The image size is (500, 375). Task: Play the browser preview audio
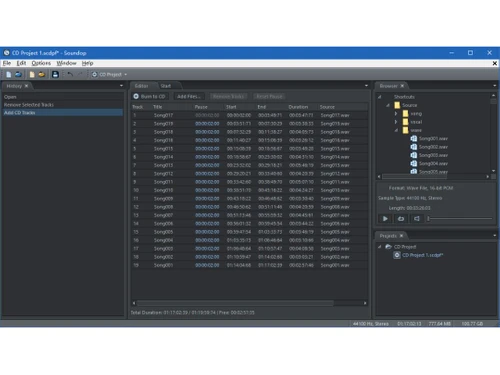point(385,219)
